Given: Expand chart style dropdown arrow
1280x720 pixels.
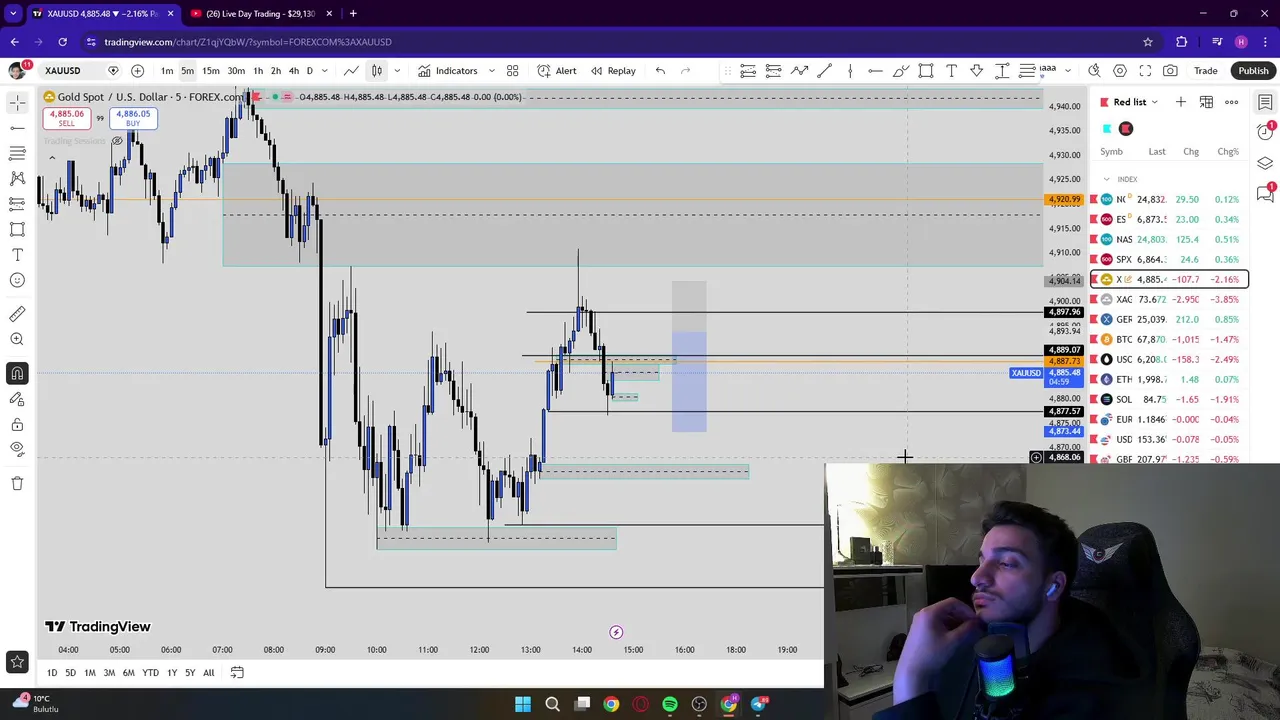Looking at the screenshot, I should [x=397, y=71].
